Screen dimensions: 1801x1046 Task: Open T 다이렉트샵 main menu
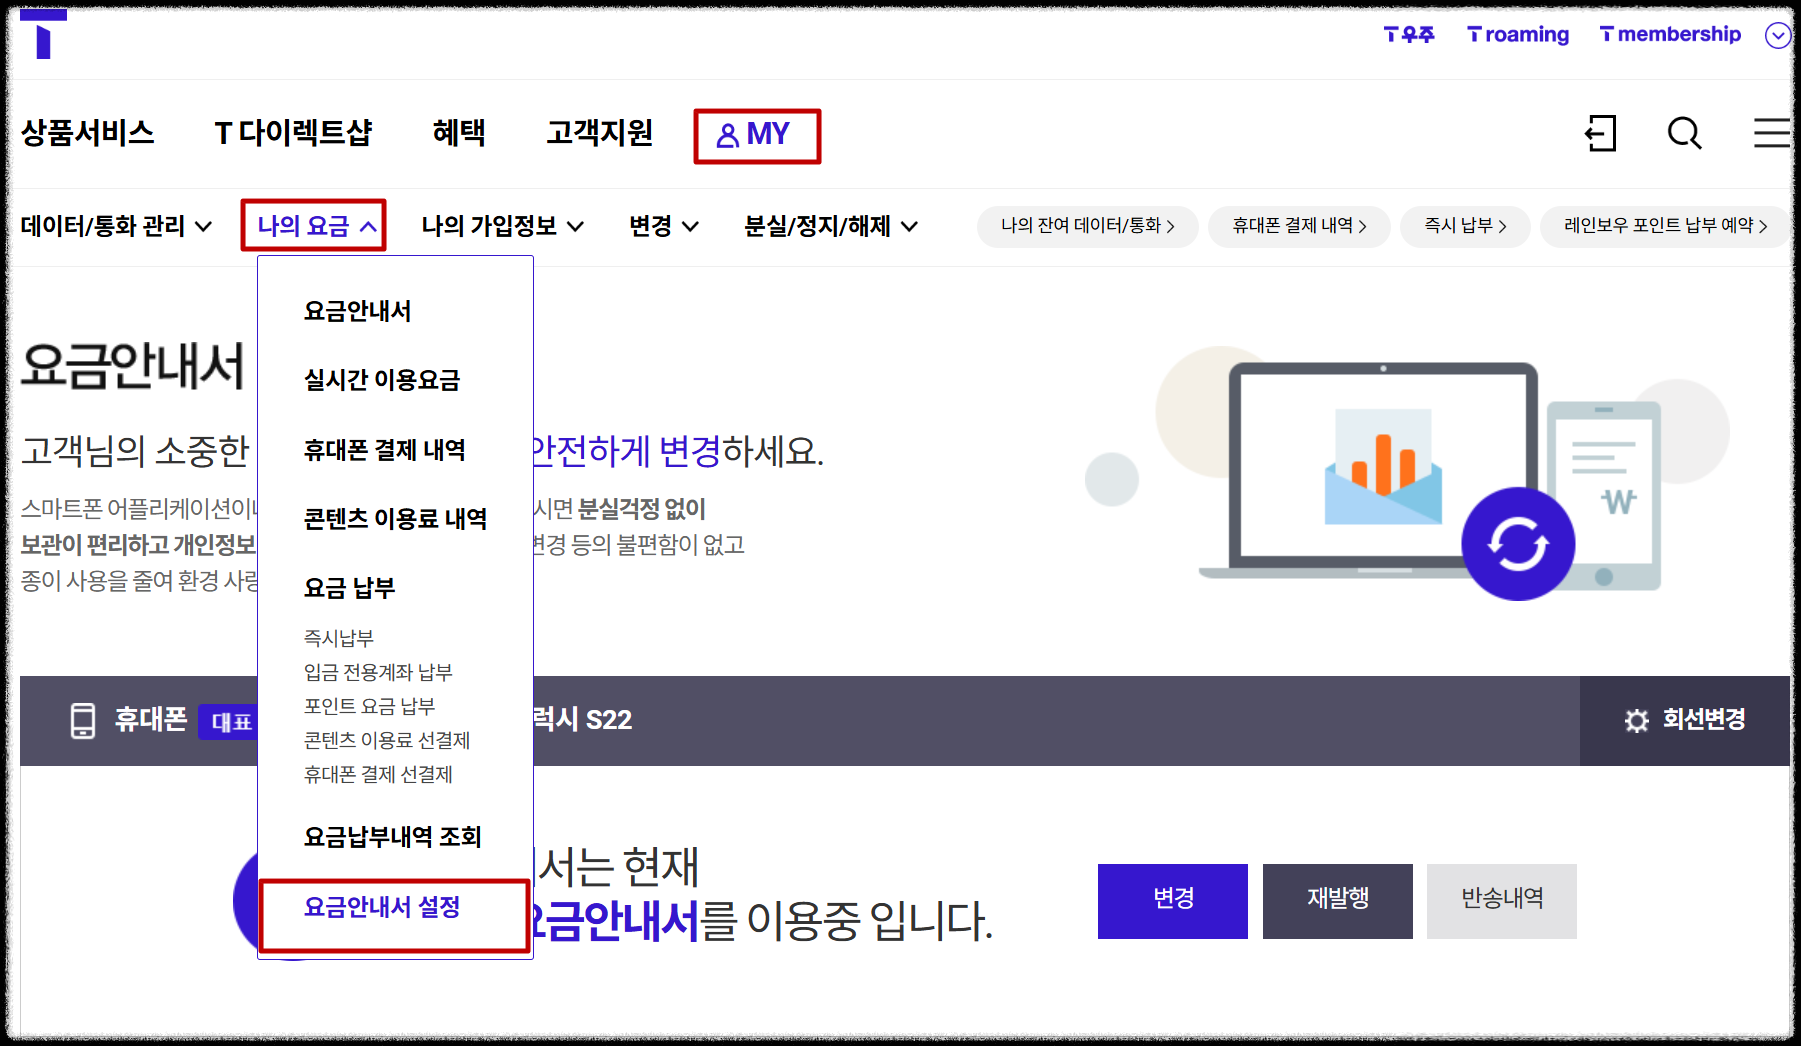(293, 133)
